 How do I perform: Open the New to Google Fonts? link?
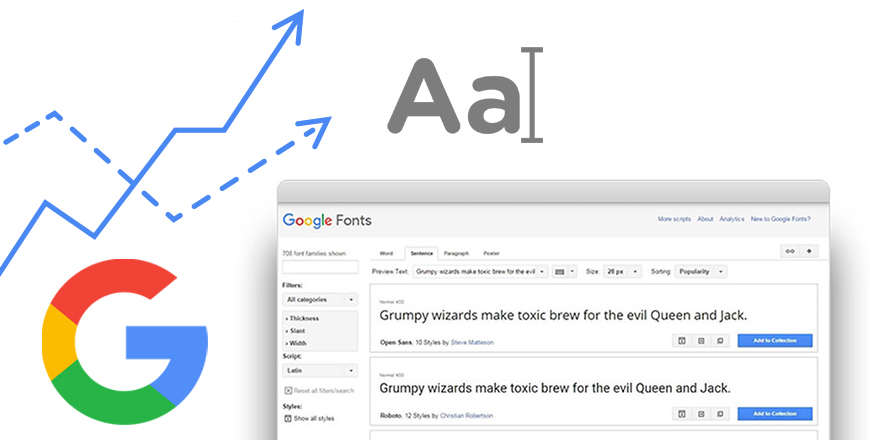tap(781, 219)
